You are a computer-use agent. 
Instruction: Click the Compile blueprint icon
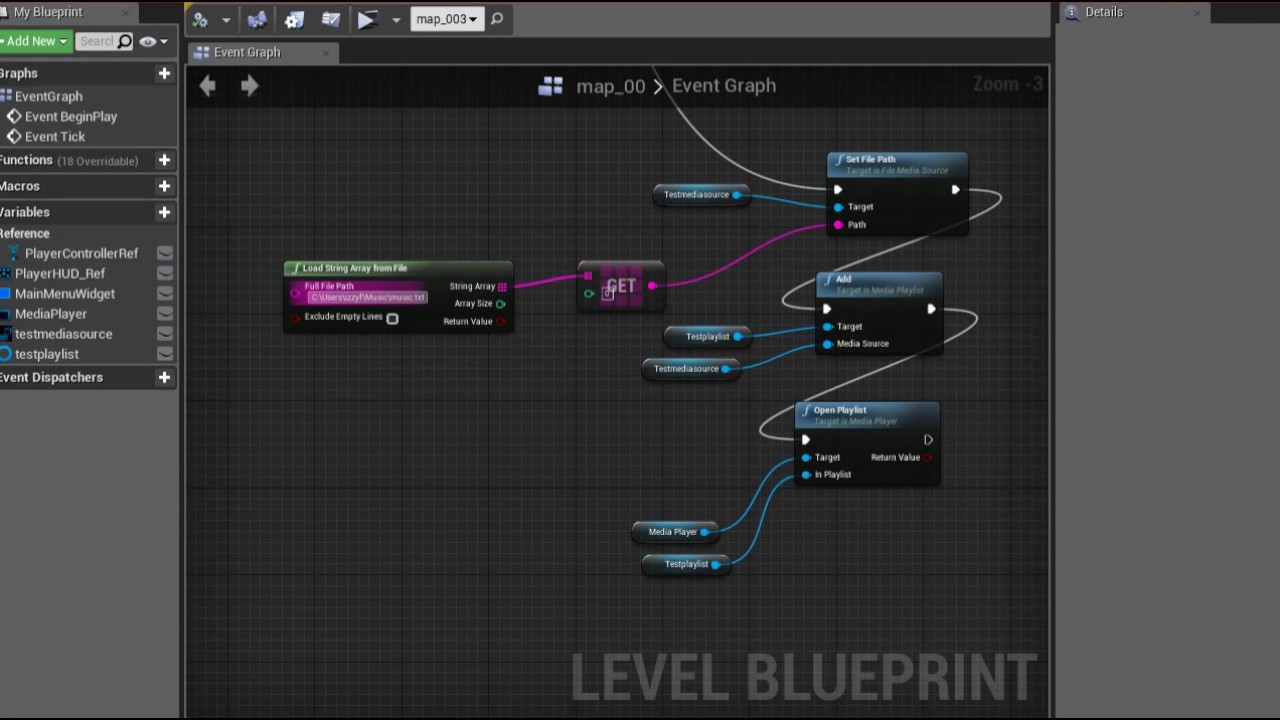pos(200,19)
